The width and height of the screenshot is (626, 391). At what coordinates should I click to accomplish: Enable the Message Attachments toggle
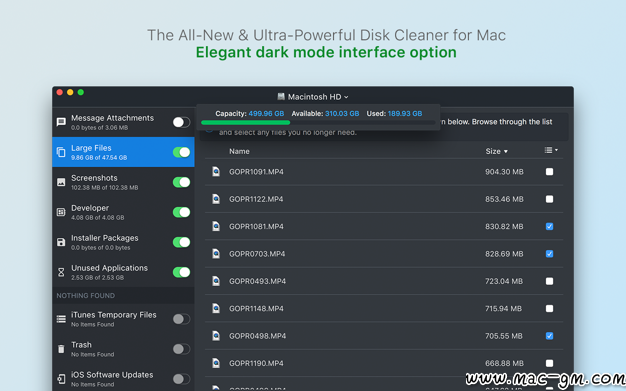point(181,122)
